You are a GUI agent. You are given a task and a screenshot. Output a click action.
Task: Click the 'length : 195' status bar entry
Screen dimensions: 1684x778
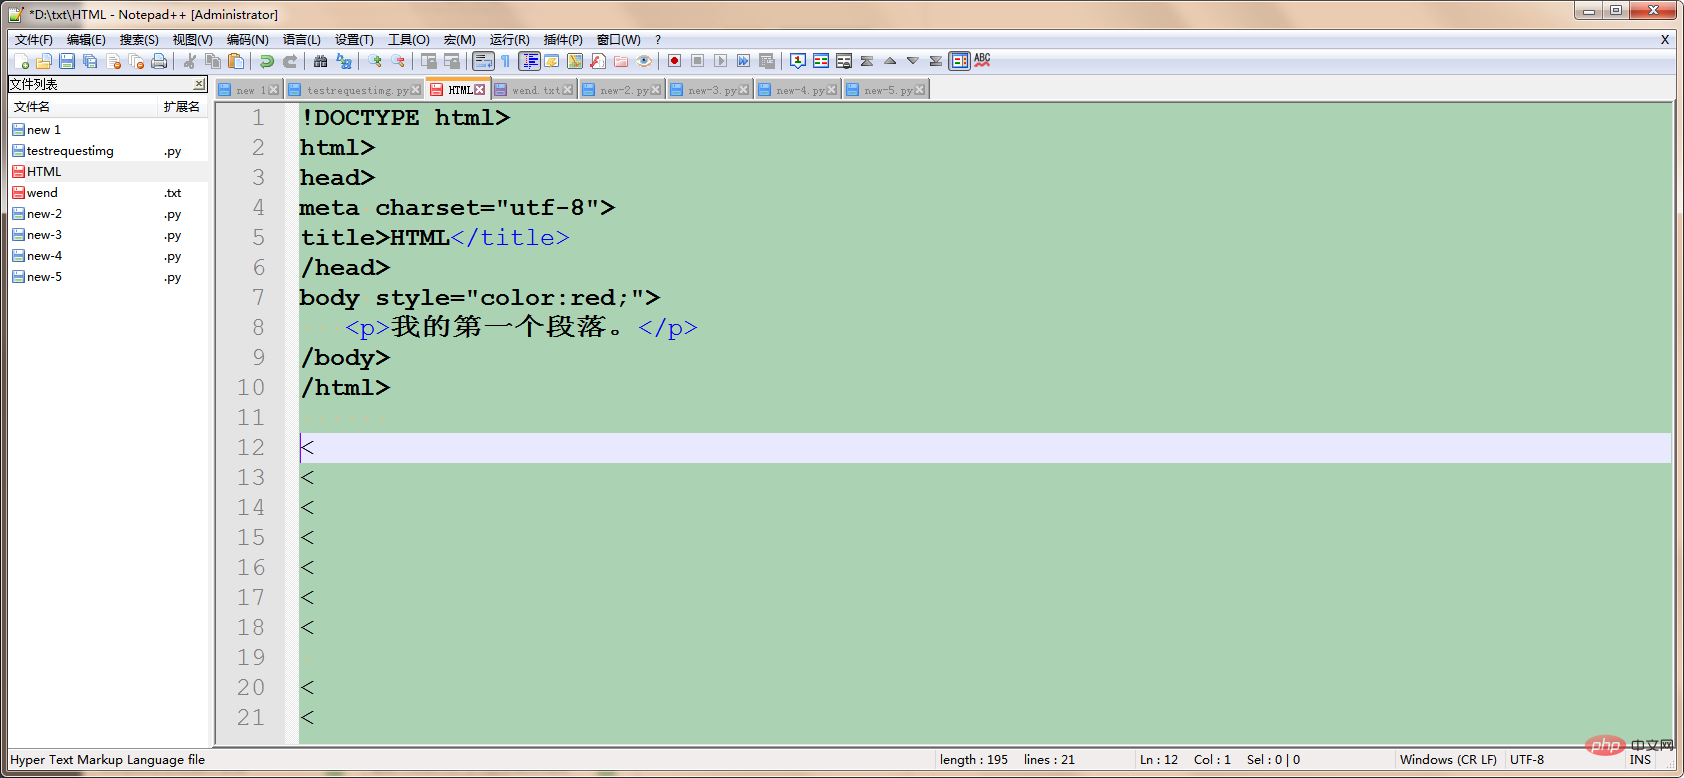(x=974, y=760)
